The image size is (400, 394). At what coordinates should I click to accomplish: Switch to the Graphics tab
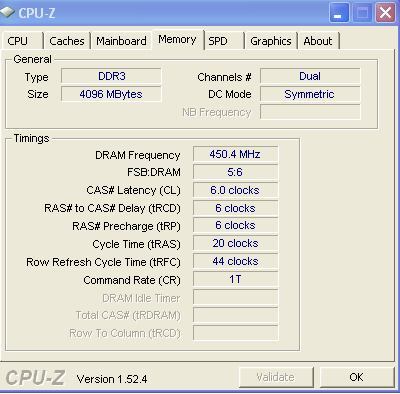(x=271, y=41)
